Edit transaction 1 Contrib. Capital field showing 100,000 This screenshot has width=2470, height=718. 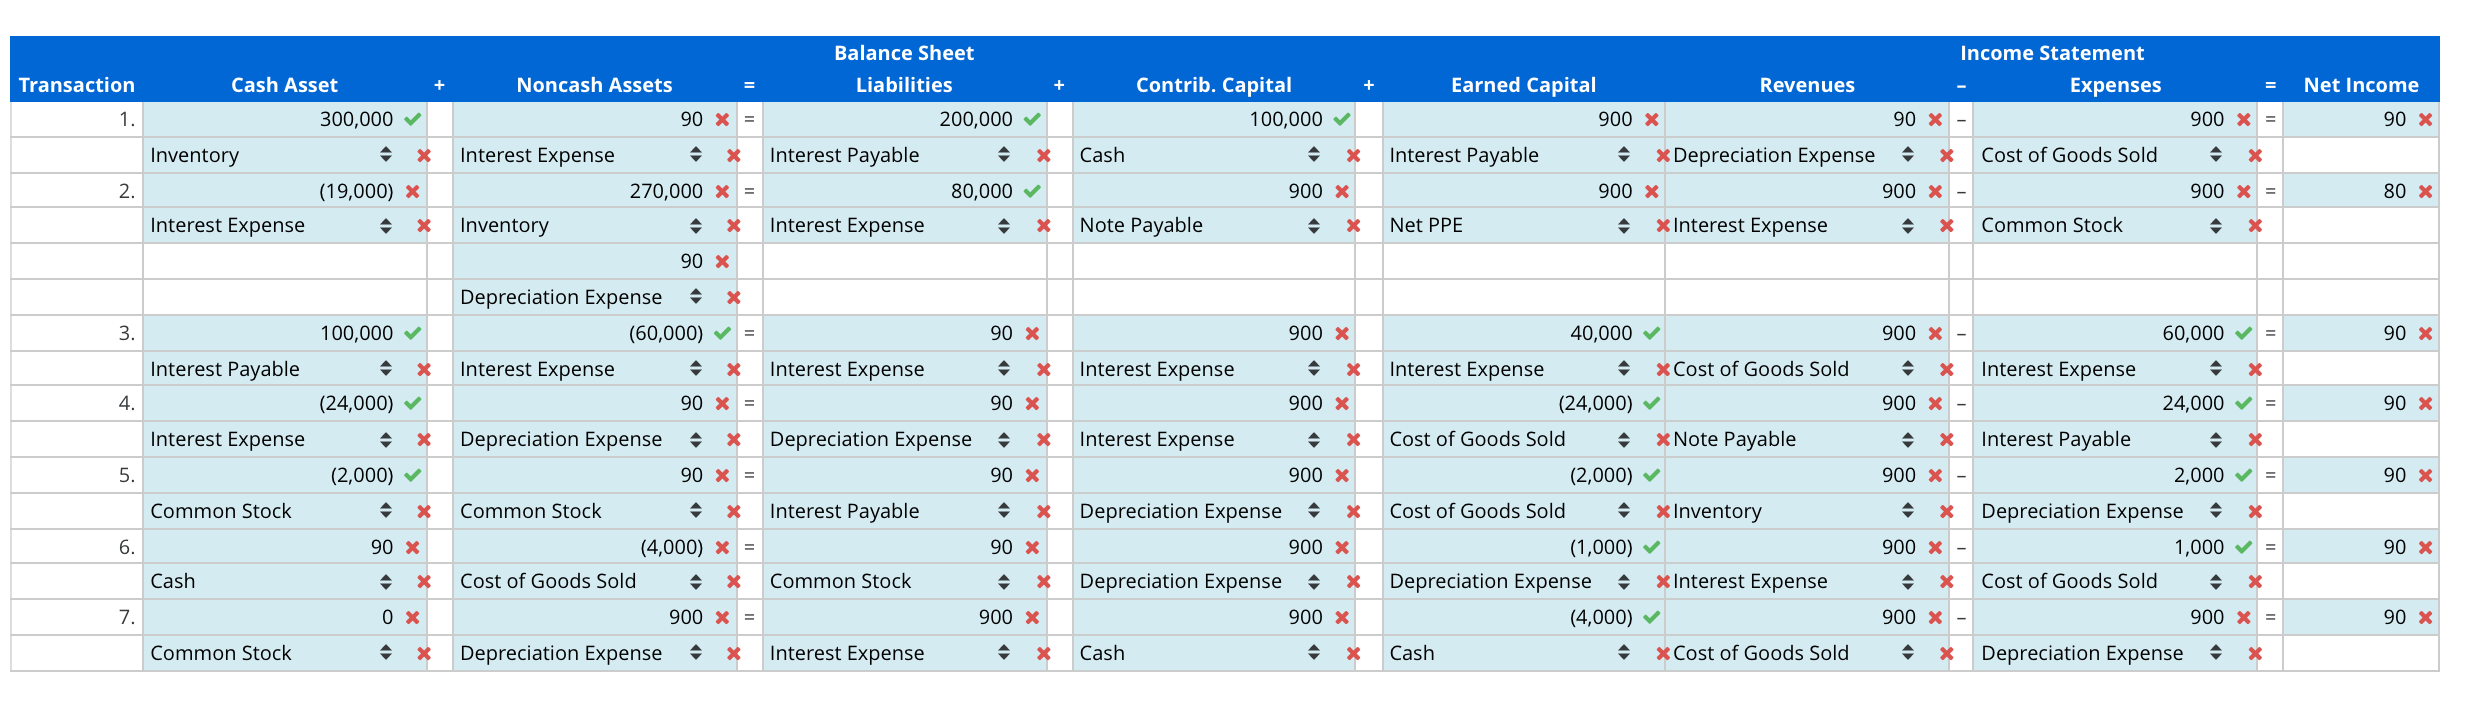(1201, 119)
